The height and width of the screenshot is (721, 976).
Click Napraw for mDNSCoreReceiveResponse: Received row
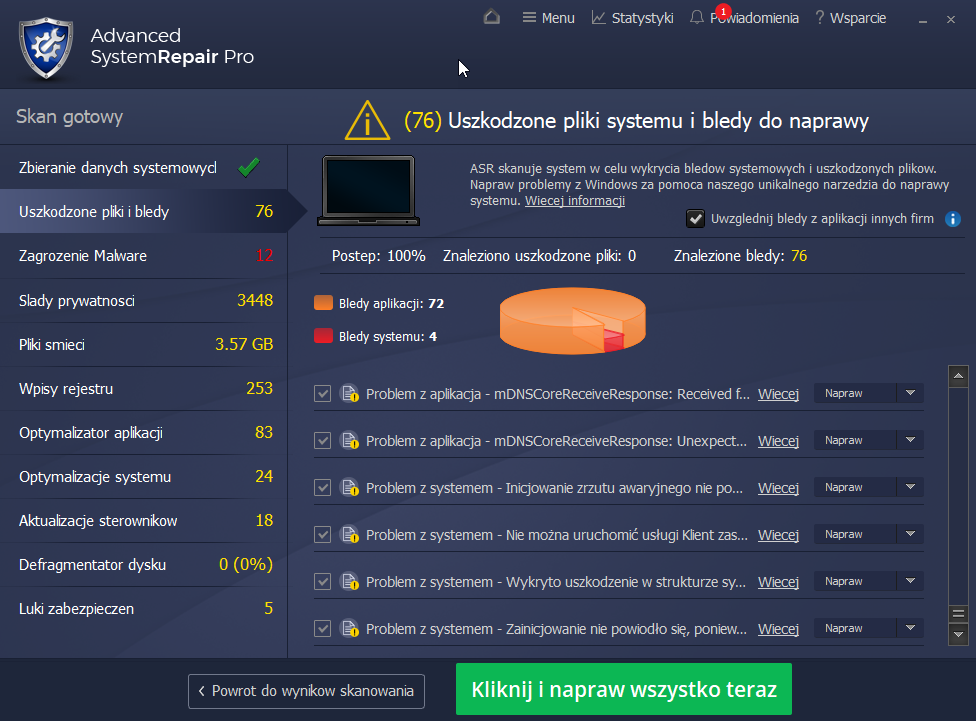pos(855,393)
